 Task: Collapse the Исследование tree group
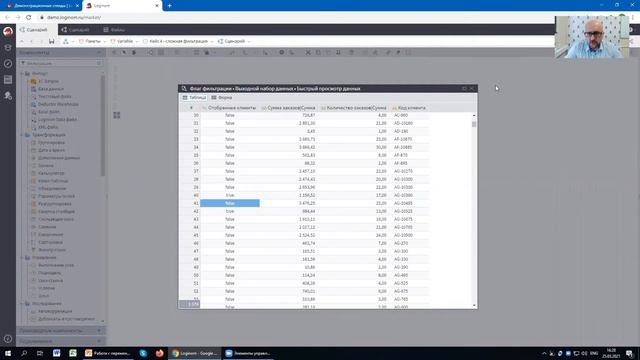(x=22, y=304)
